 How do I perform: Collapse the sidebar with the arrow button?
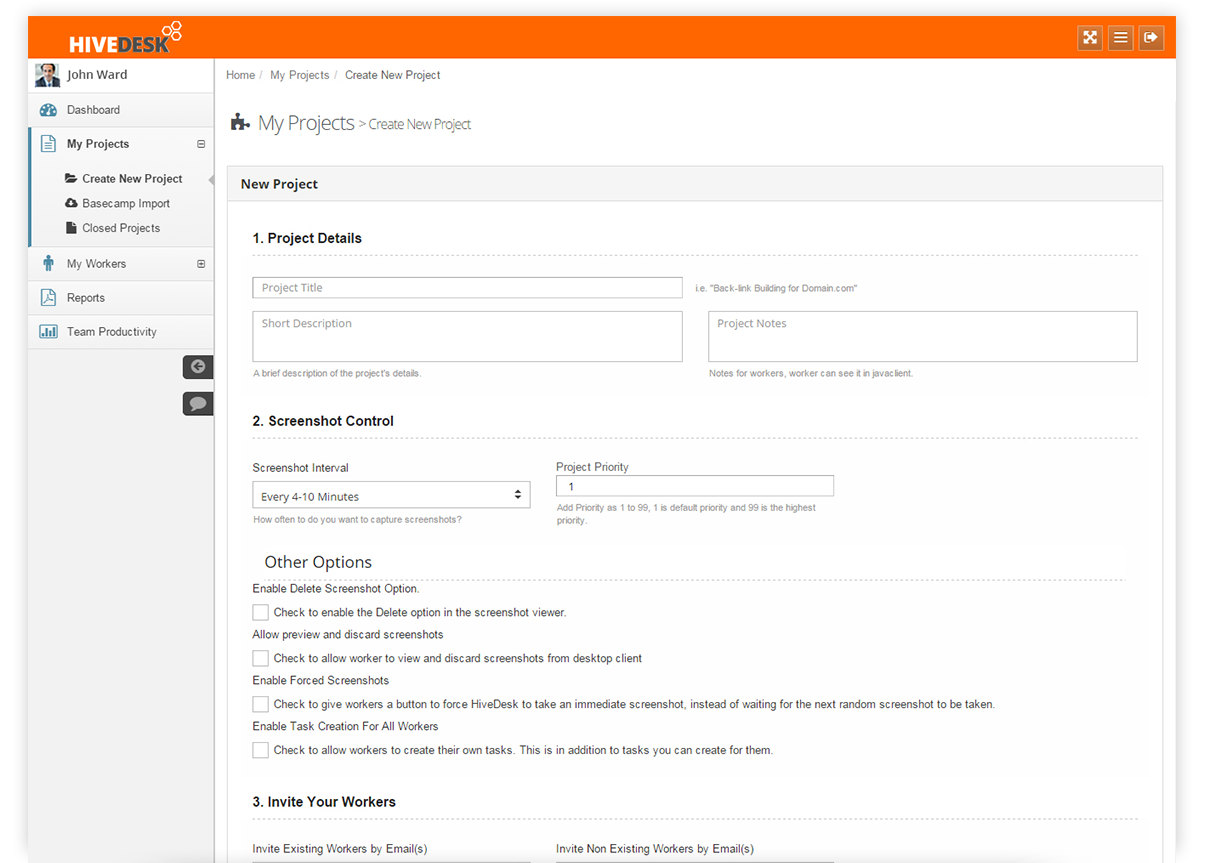point(197,367)
